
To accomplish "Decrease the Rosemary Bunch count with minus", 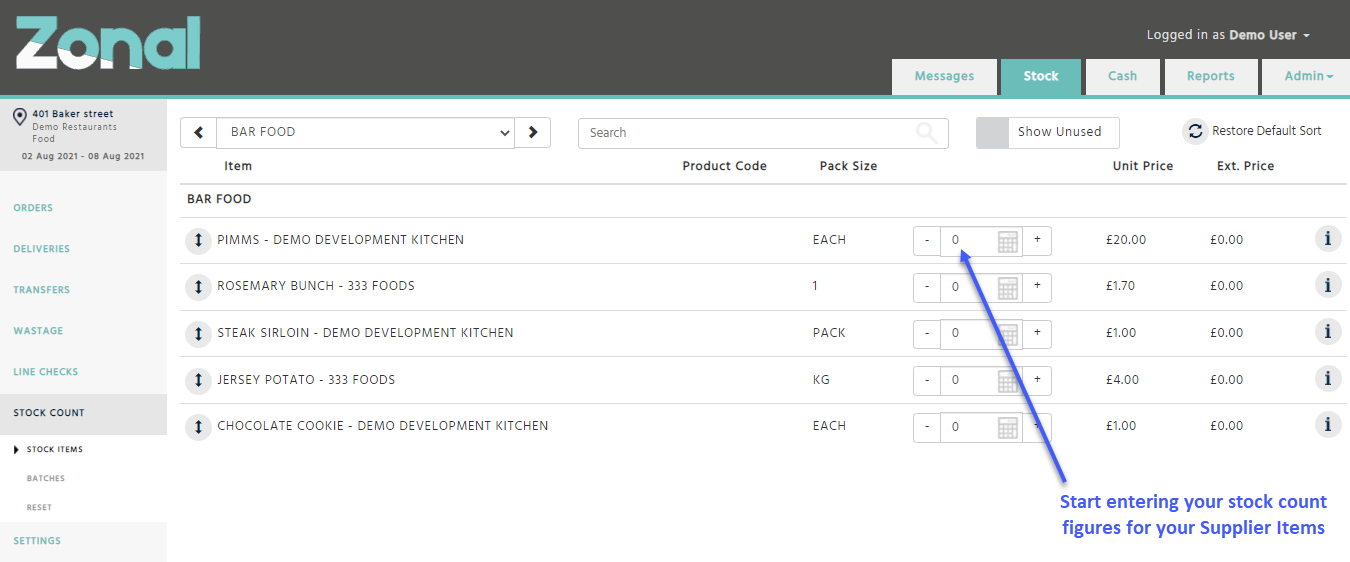I will (x=927, y=287).
